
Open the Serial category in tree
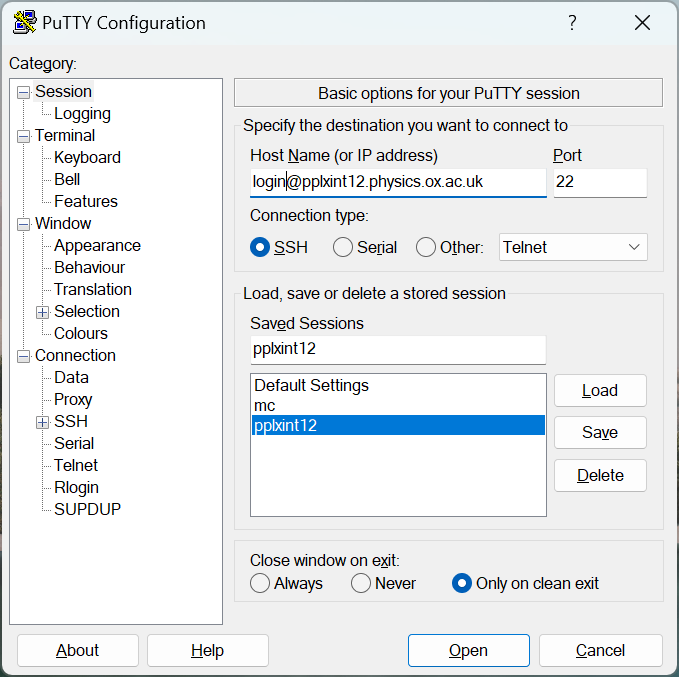[x=74, y=444]
